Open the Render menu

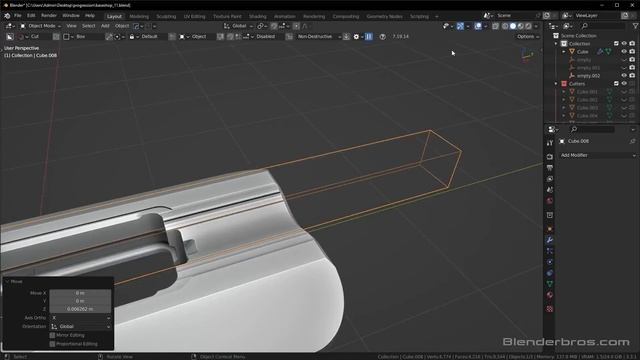(49, 16)
